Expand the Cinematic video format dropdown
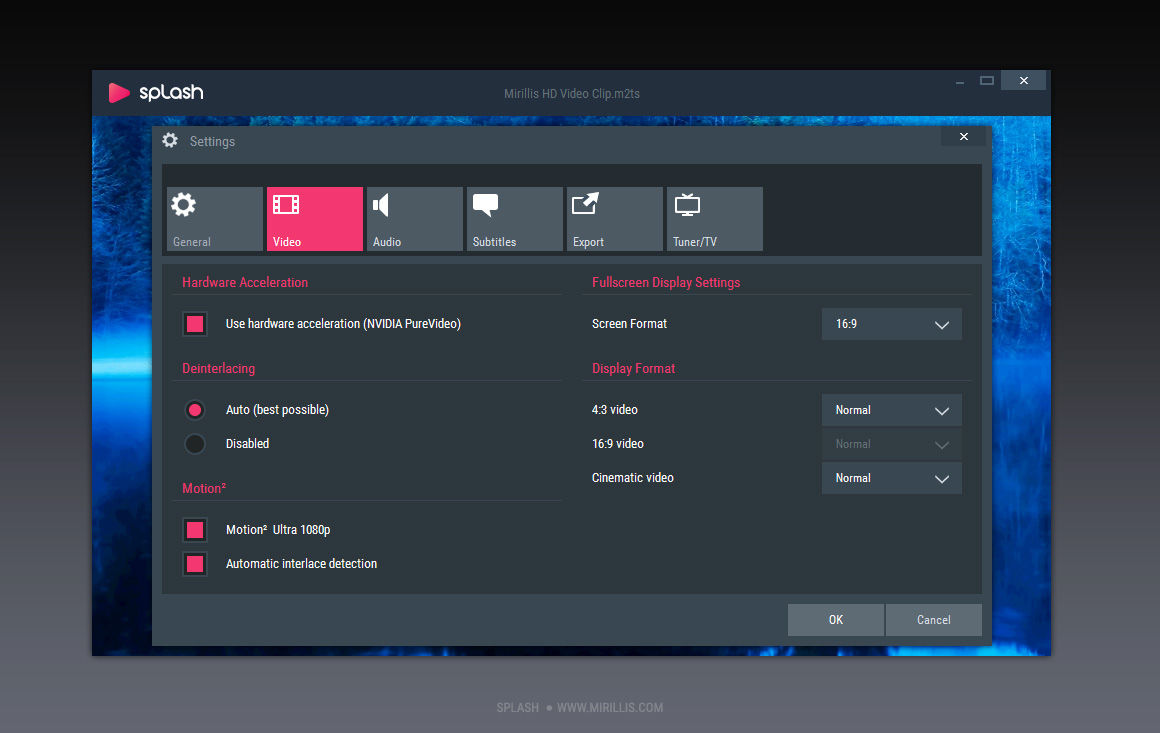The image size is (1160, 733). click(891, 478)
